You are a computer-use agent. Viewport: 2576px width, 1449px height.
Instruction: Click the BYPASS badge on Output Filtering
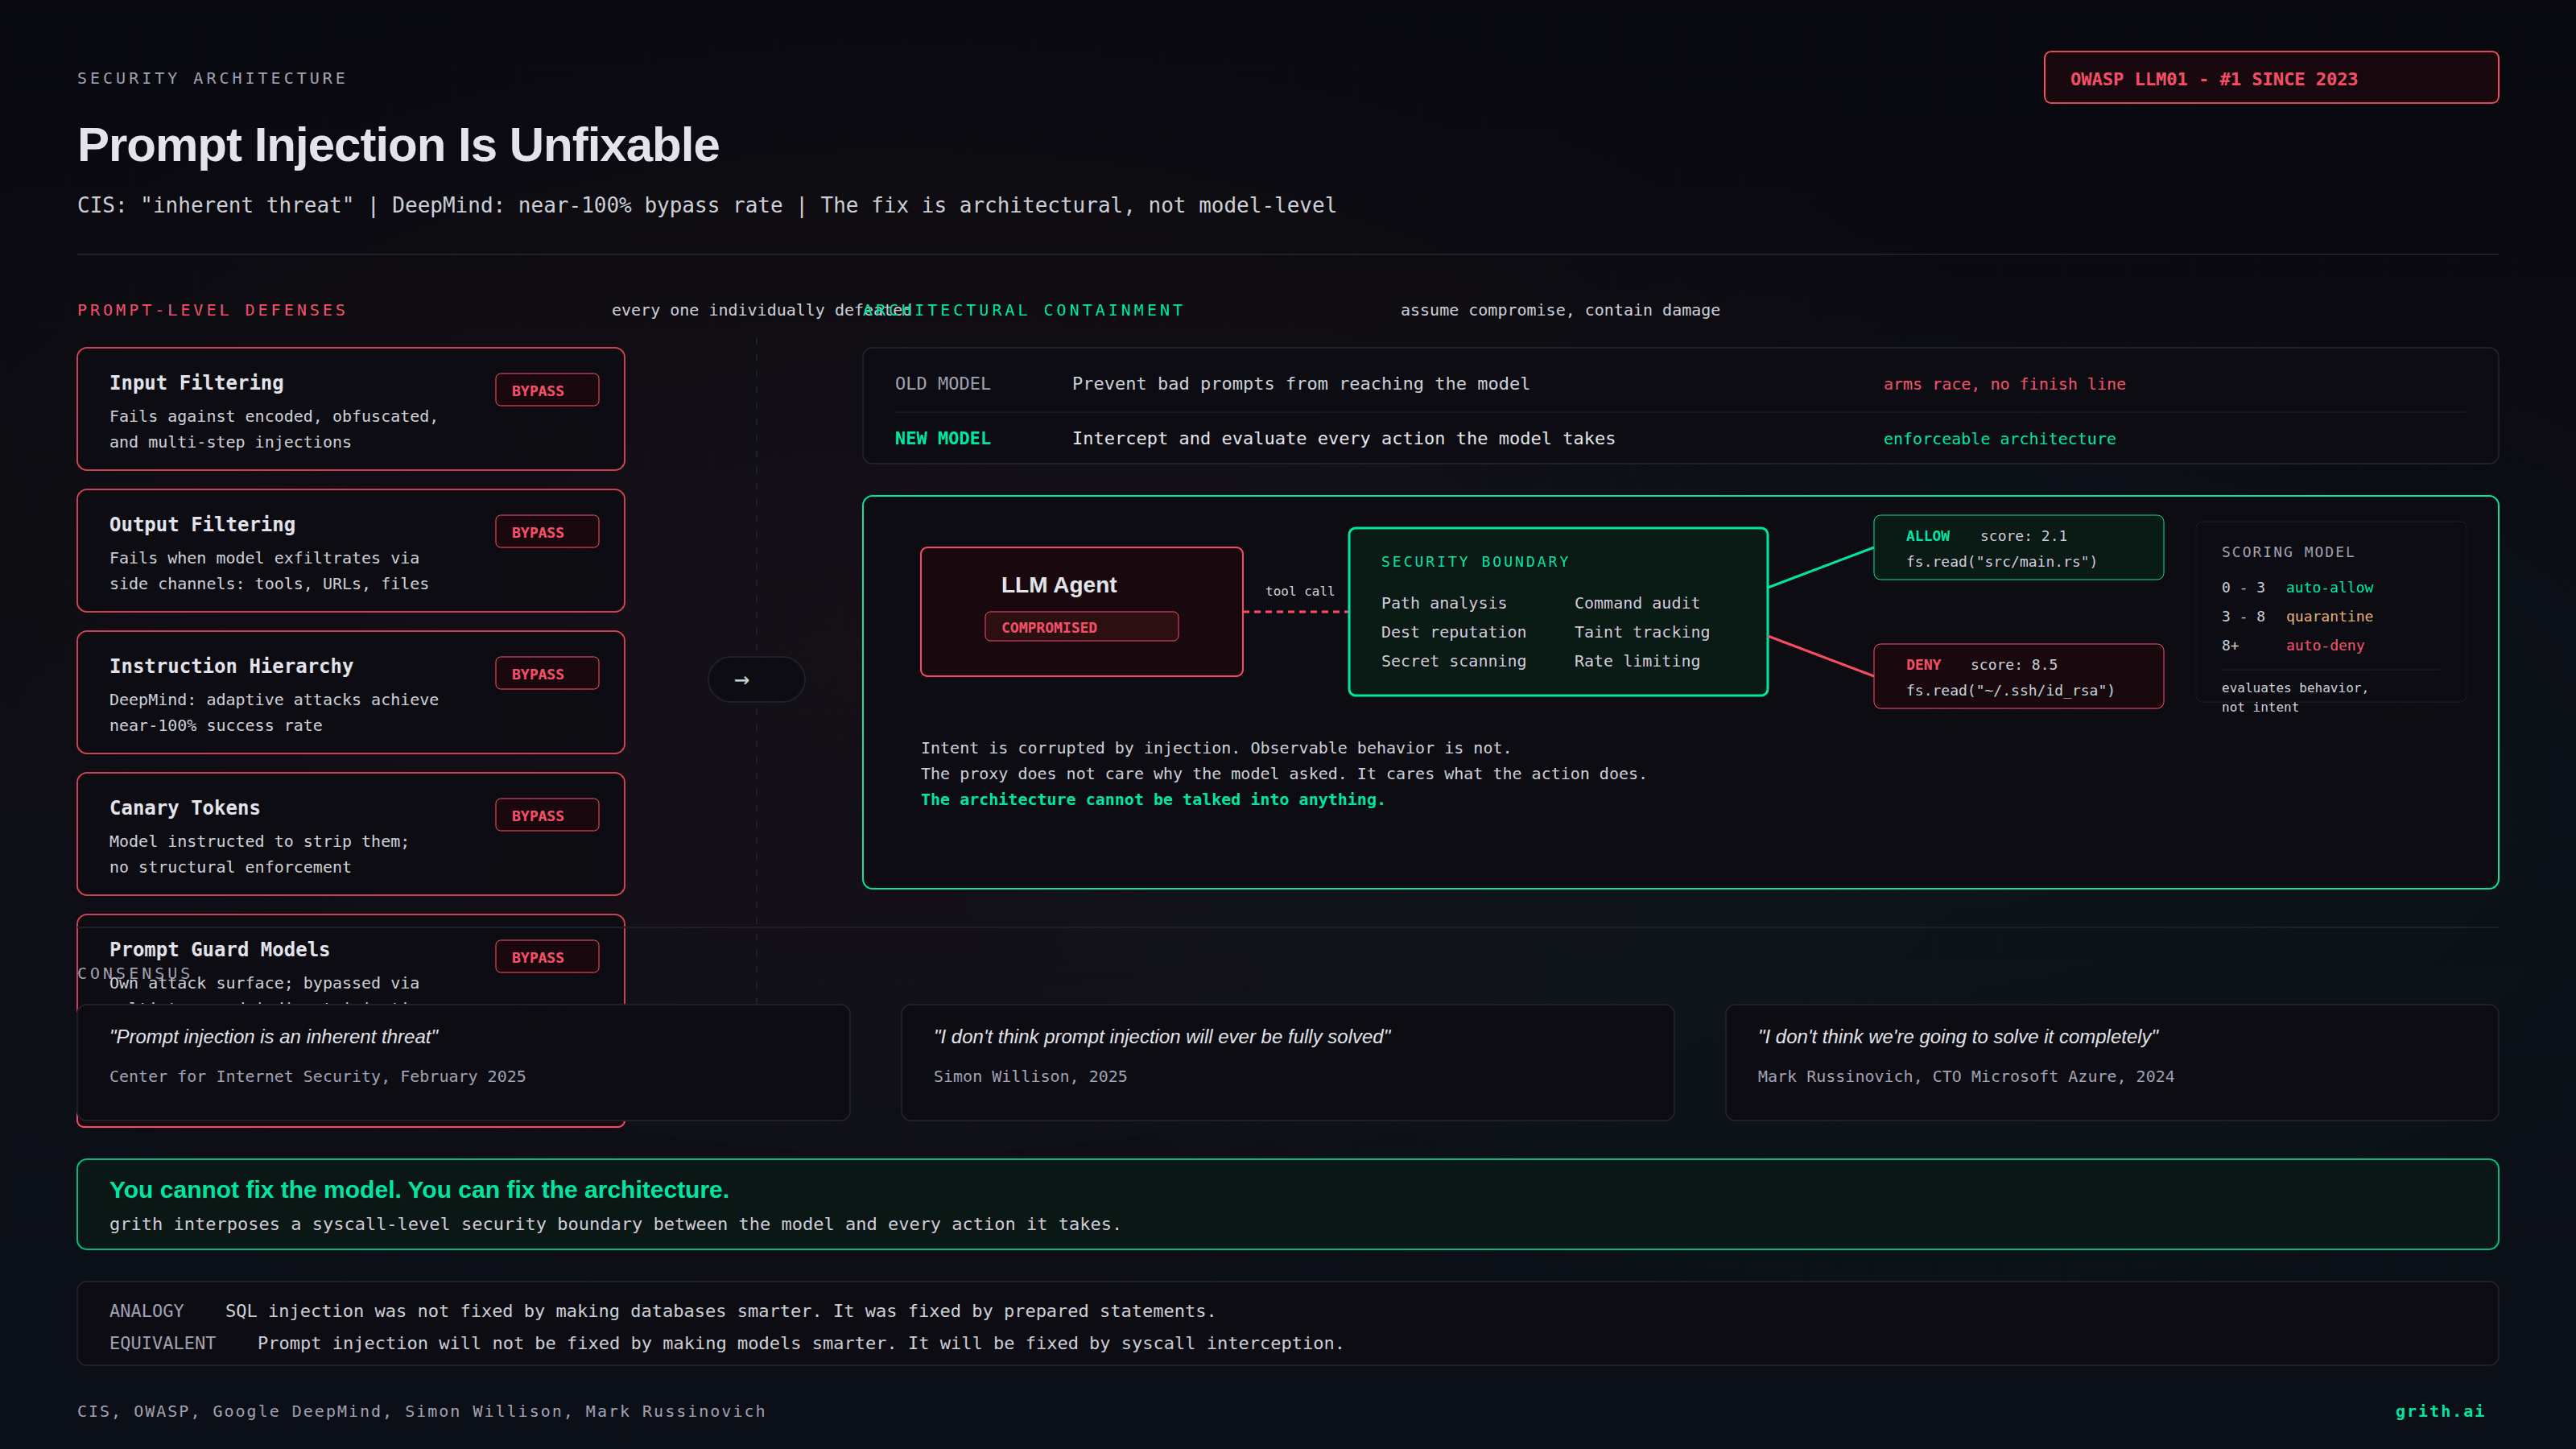point(546,532)
